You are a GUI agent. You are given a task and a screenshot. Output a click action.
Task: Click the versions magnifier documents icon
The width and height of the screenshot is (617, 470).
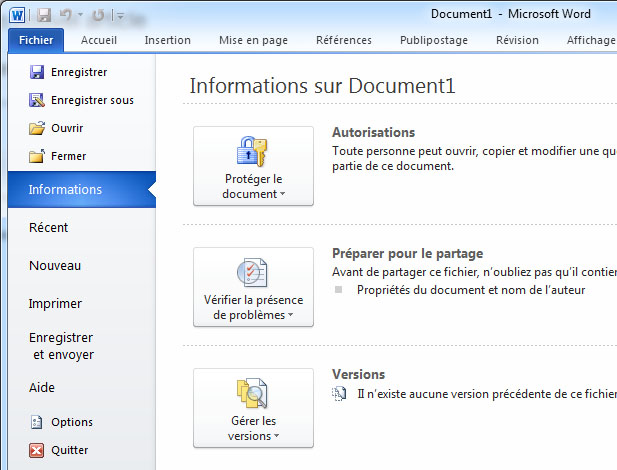(x=252, y=393)
